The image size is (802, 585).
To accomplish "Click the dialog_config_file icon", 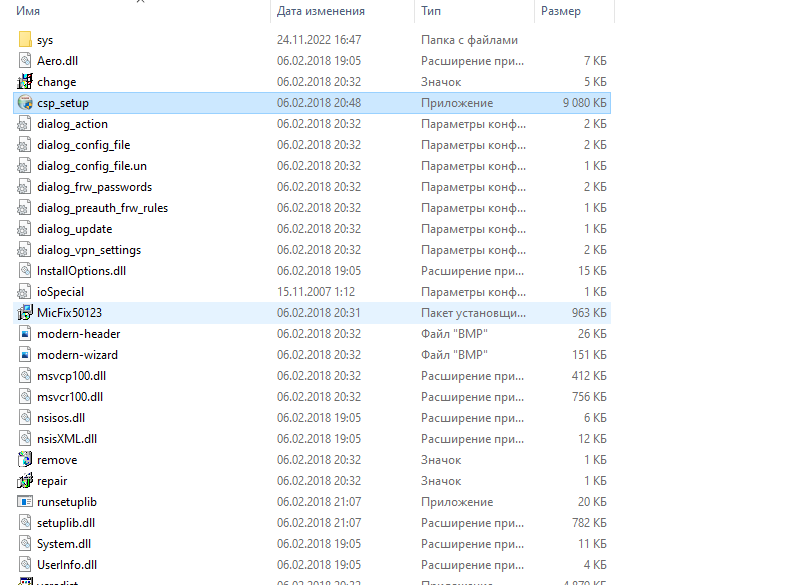I will (25, 144).
